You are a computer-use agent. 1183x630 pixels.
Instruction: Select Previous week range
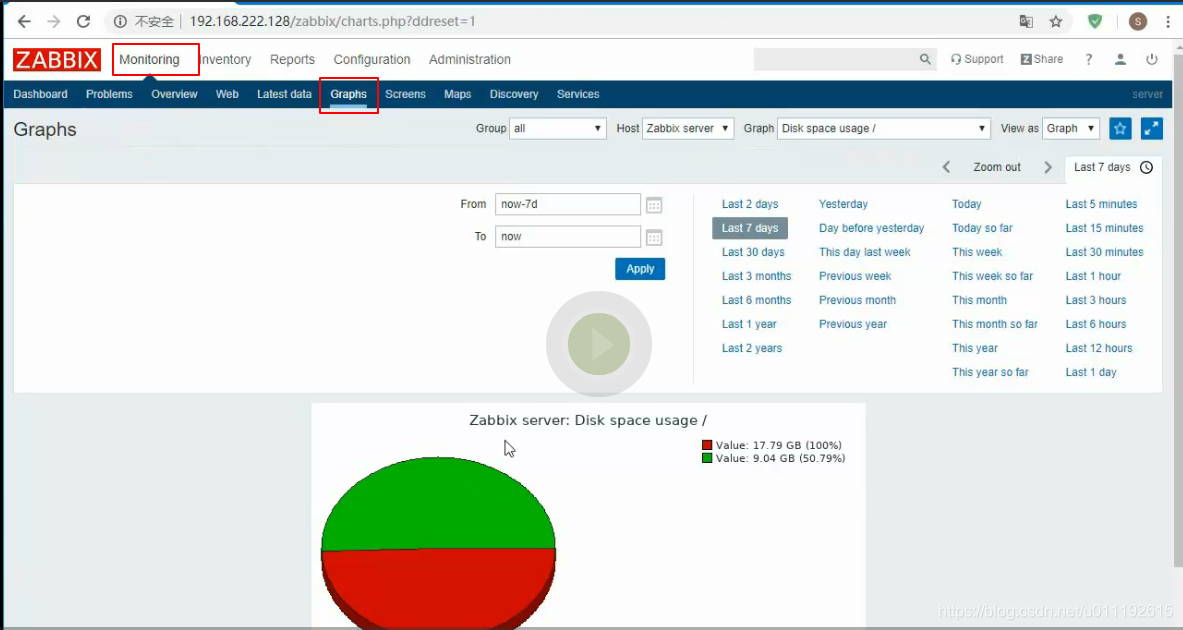pos(855,276)
